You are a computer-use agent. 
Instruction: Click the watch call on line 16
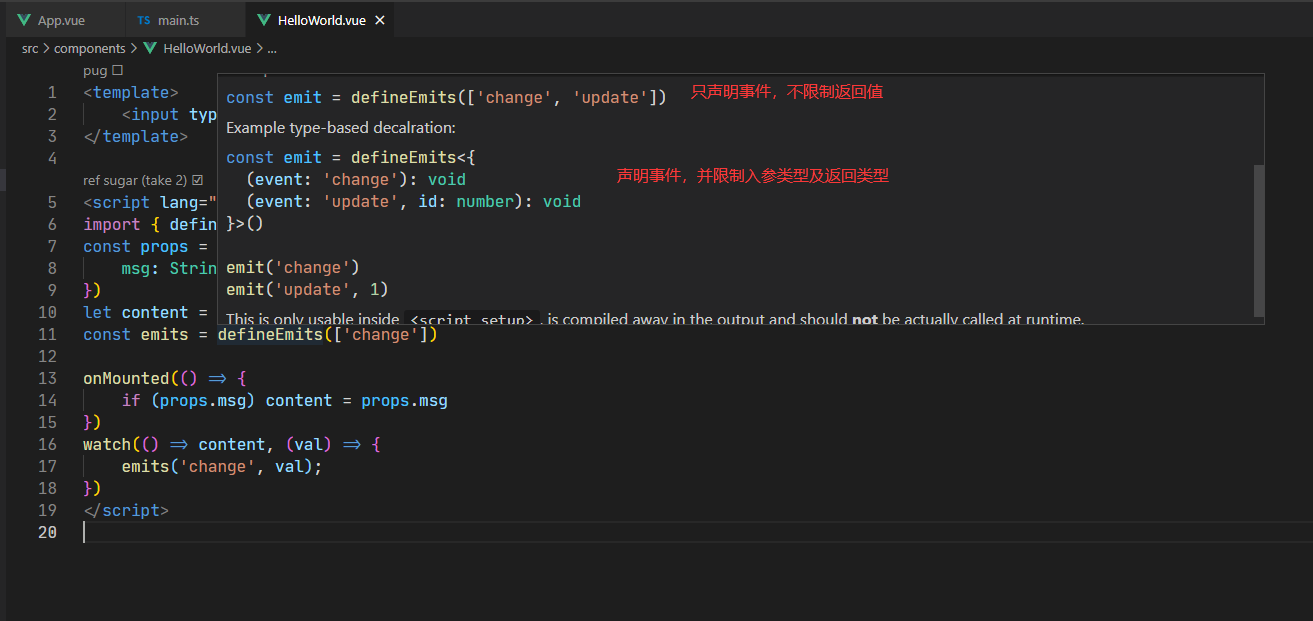(x=107, y=444)
